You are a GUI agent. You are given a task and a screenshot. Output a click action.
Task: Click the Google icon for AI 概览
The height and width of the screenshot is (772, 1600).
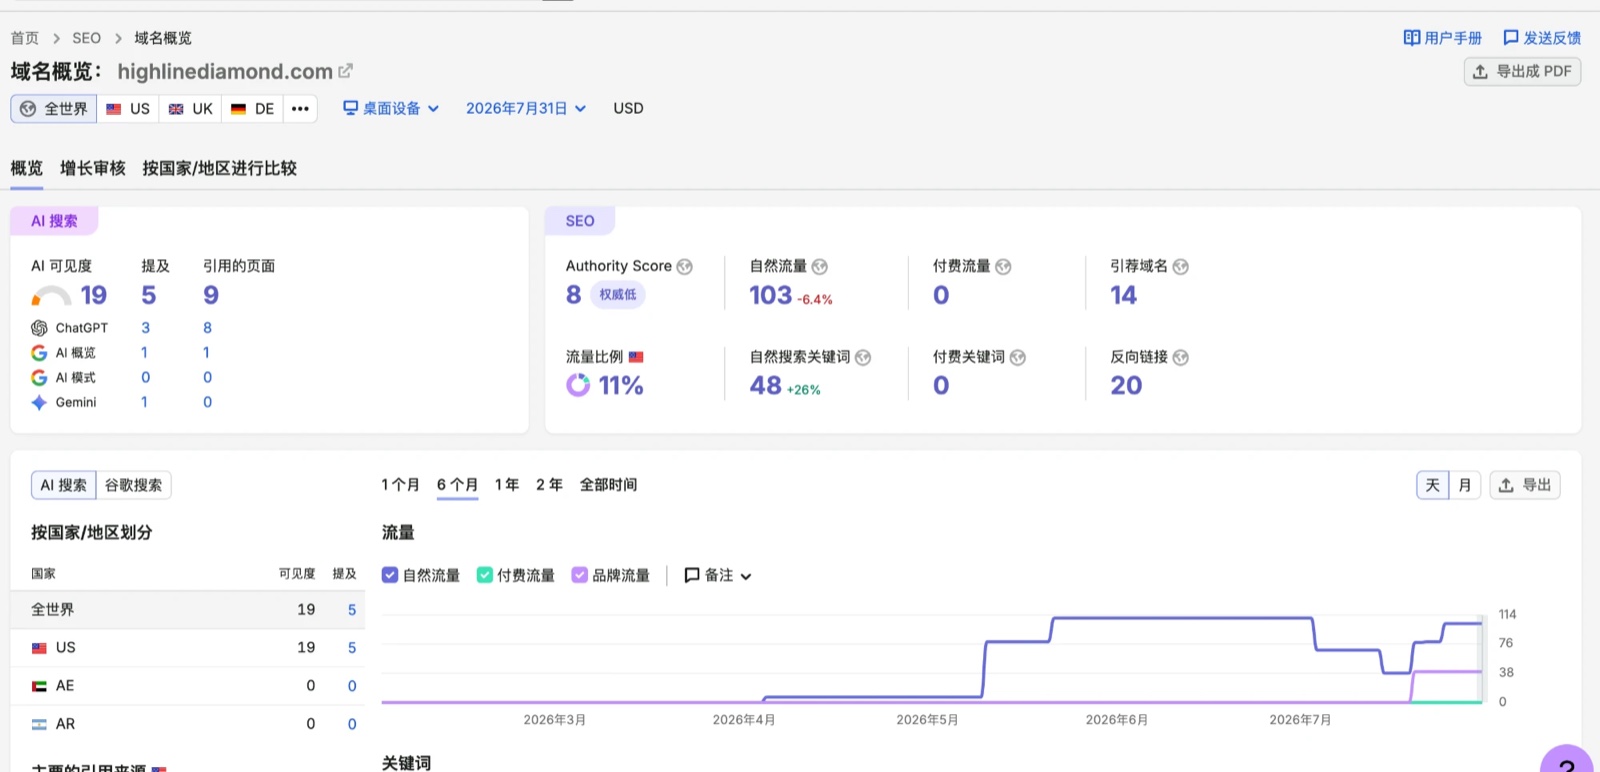[x=39, y=353]
